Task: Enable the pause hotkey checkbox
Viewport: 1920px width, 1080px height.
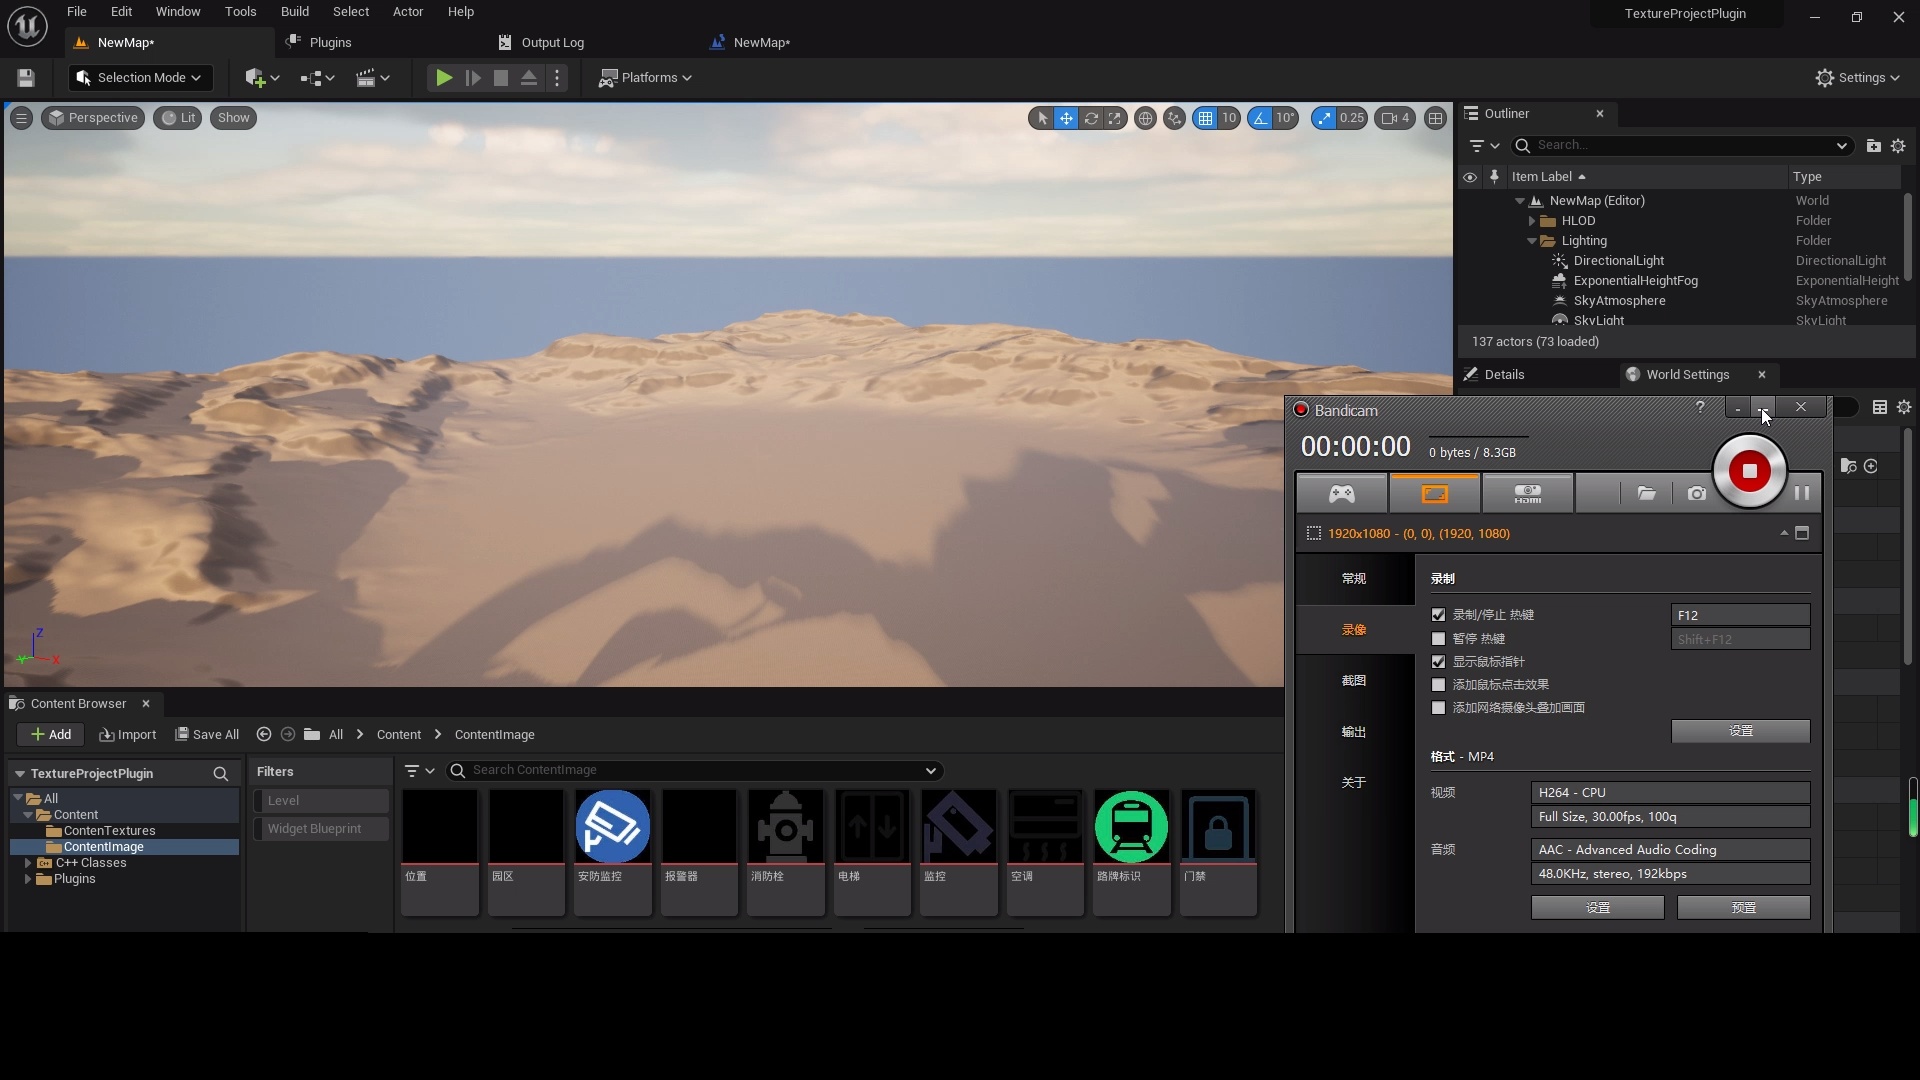Action: 1438,639
